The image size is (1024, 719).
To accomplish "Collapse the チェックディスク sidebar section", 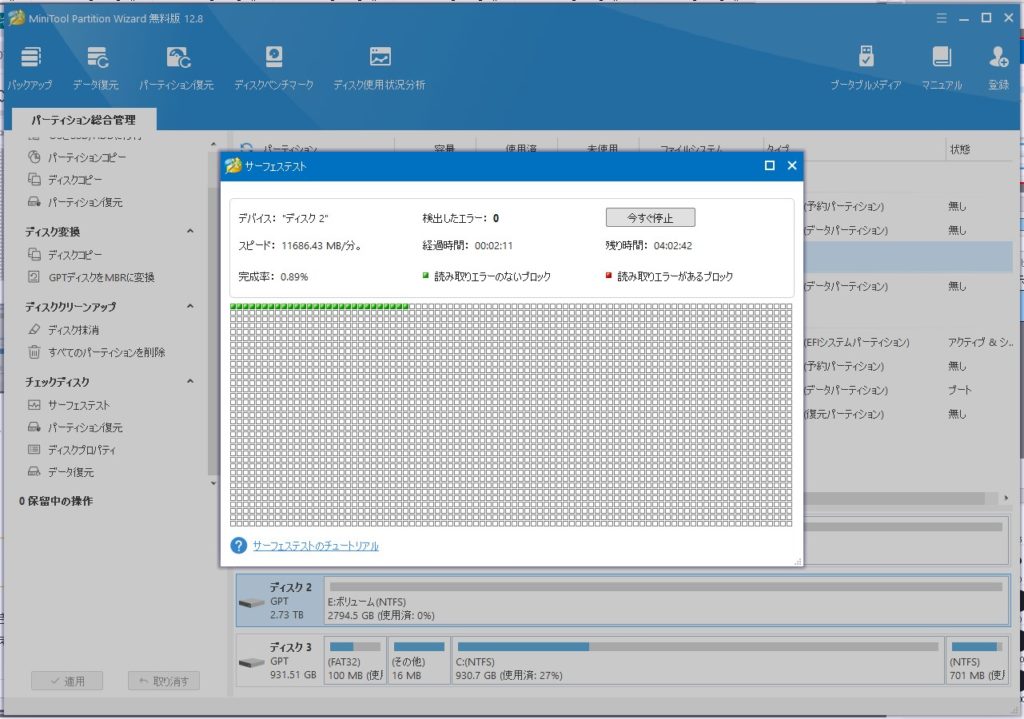I will (x=190, y=382).
